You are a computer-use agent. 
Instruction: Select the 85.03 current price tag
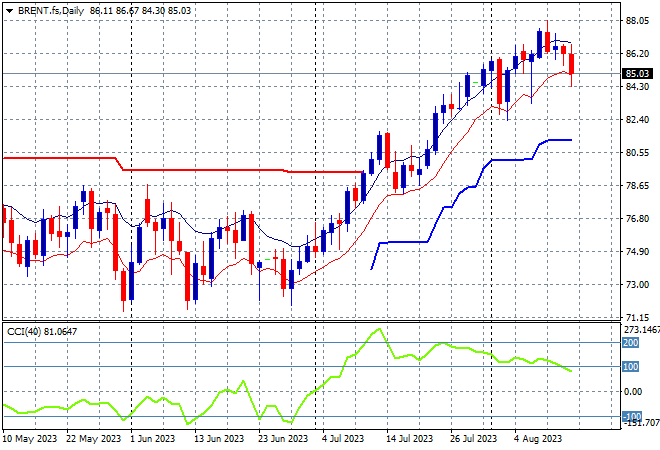pos(637,74)
